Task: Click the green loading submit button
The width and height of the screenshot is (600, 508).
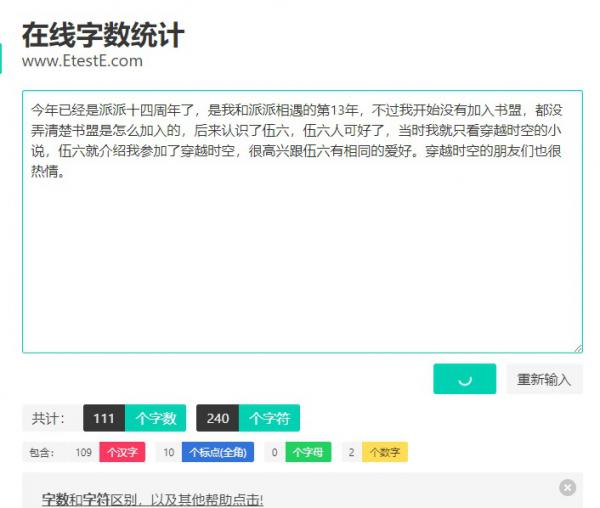Action: click(465, 379)
